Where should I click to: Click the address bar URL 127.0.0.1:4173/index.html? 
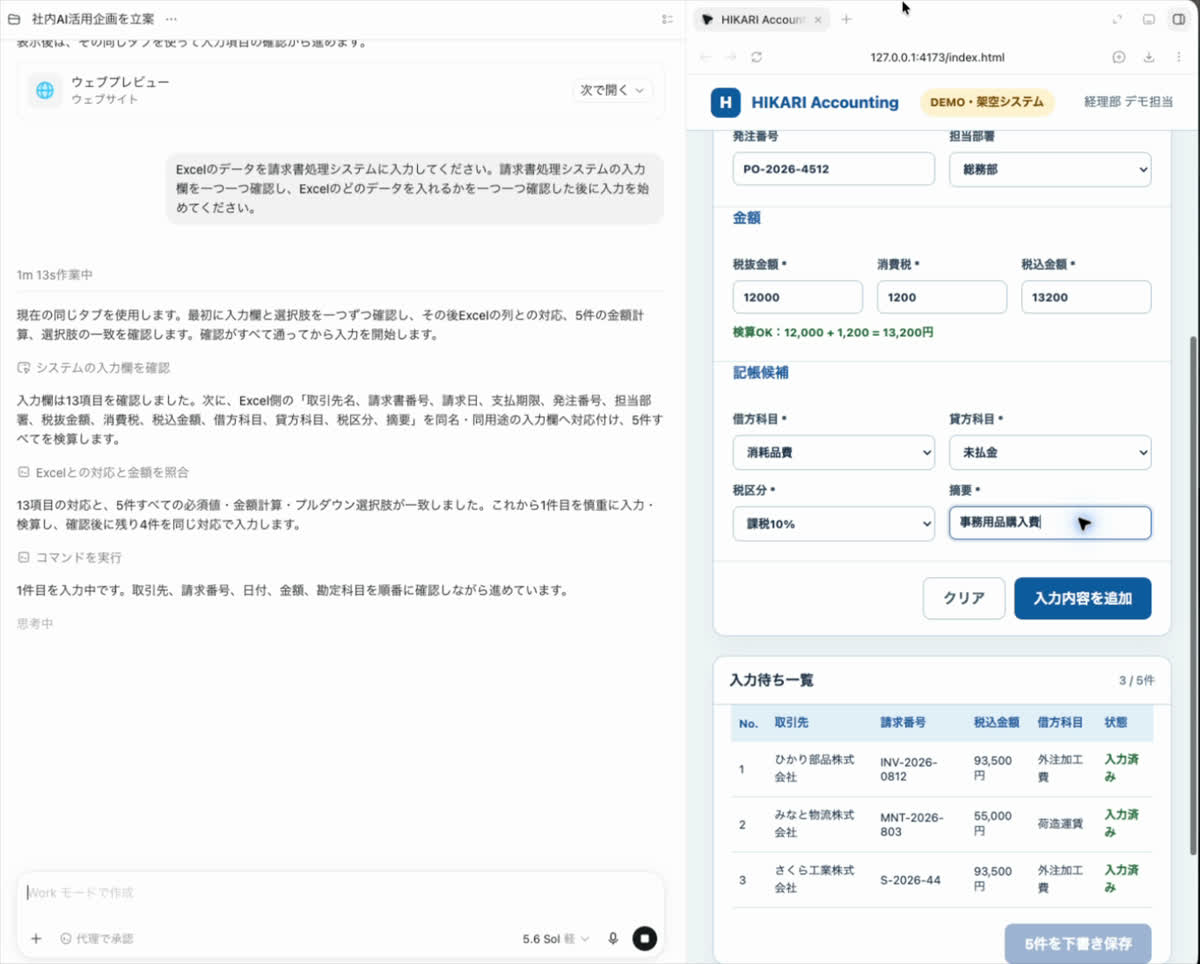(937, 58)
